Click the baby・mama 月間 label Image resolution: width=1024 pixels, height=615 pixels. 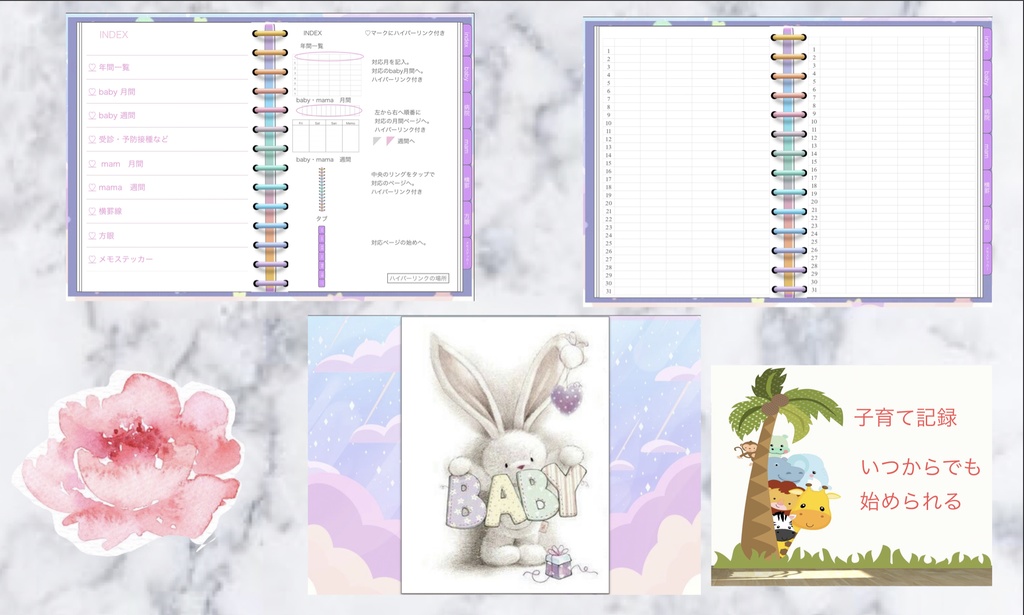tap(323, 100)
